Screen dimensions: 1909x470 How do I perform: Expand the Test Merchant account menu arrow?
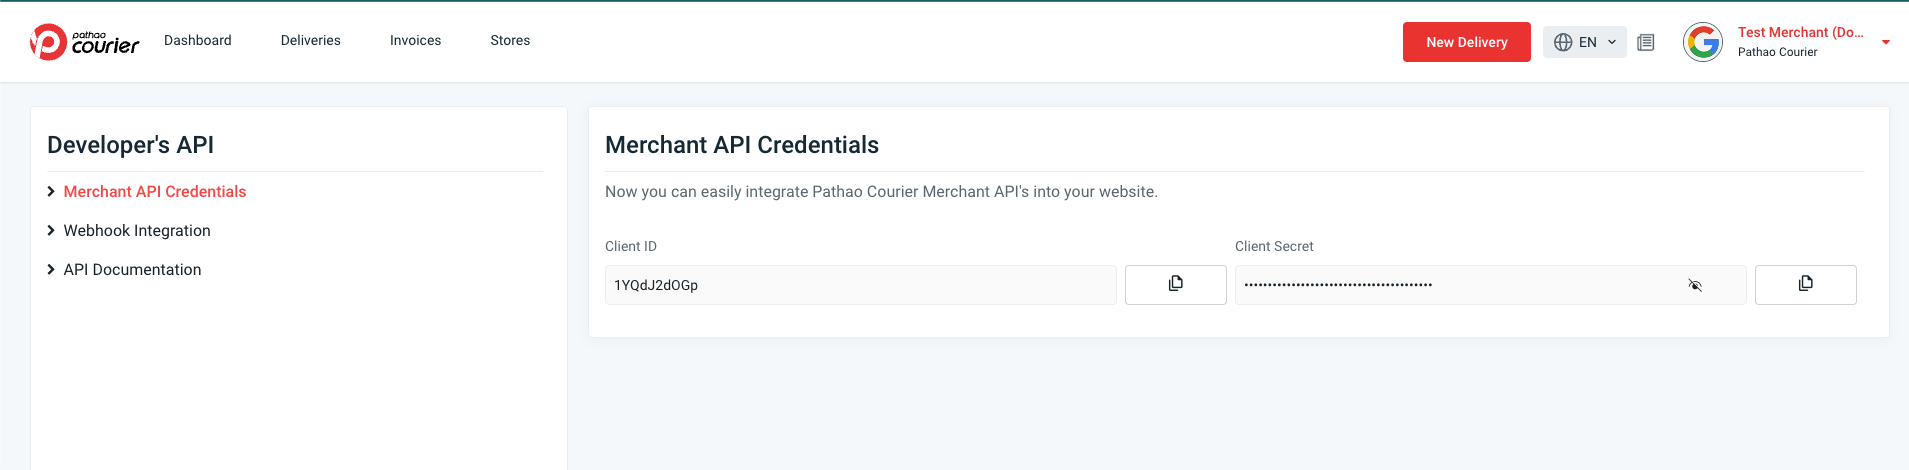pos(1886,42)
